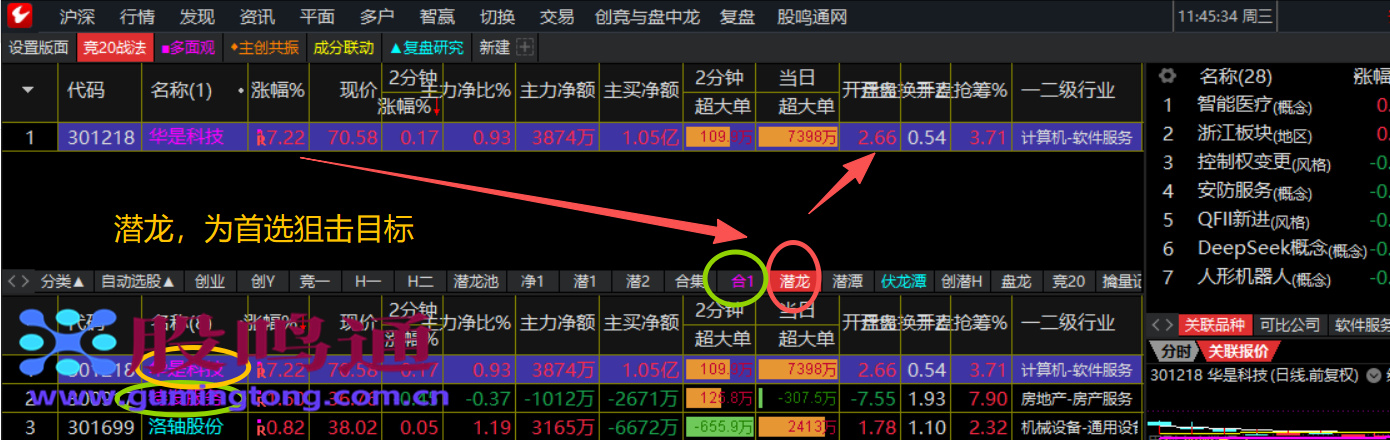Select the 净1 tab
The image size is (1390, 440).
[531, 281]
